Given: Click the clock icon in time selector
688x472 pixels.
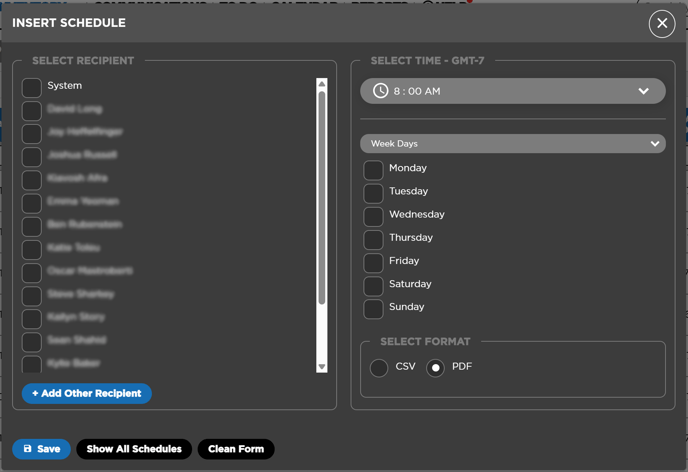Looking at the screenshot, I should click(x=381, y=91).
